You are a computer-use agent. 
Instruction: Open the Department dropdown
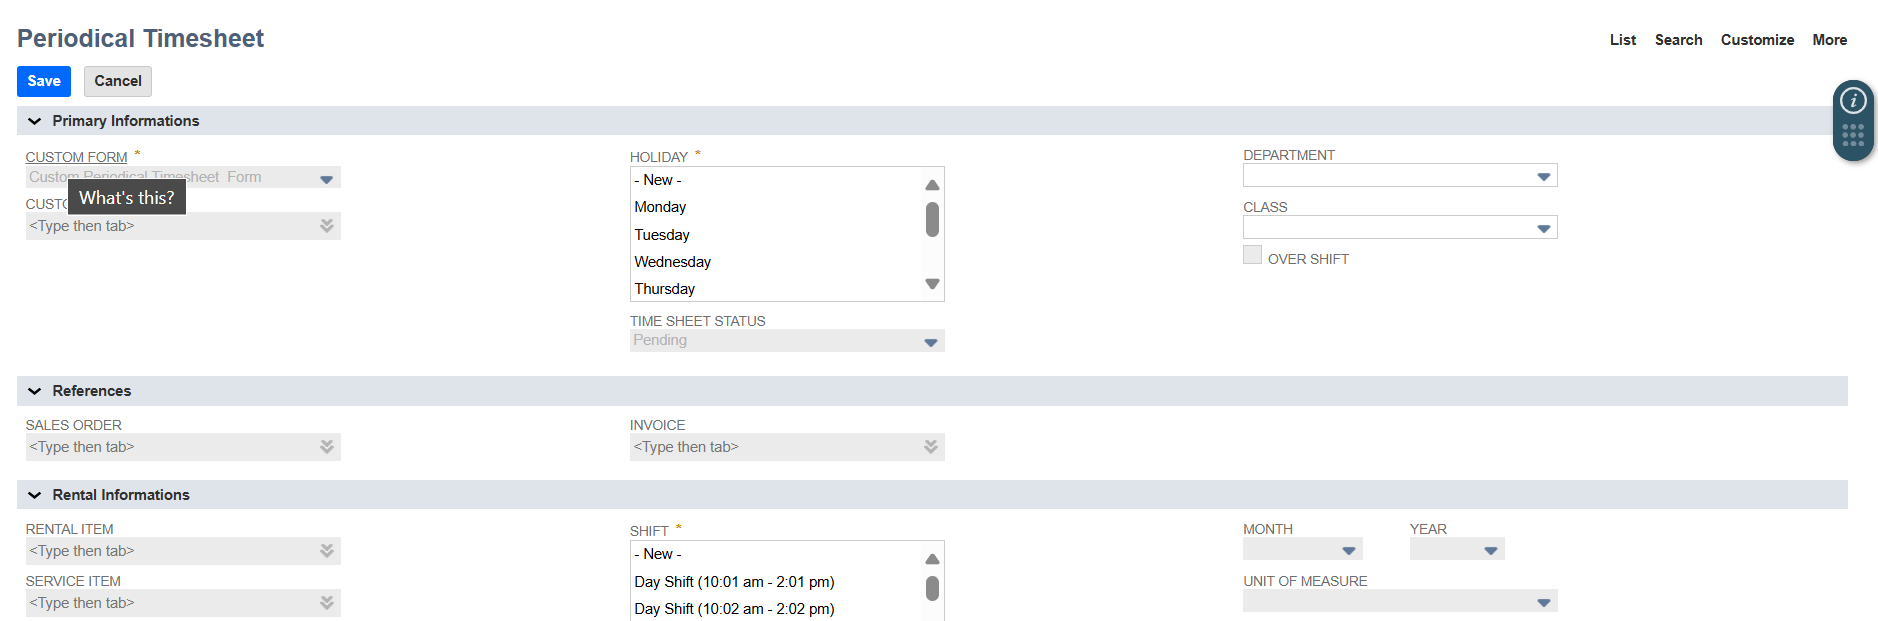tap(1546, 175)
